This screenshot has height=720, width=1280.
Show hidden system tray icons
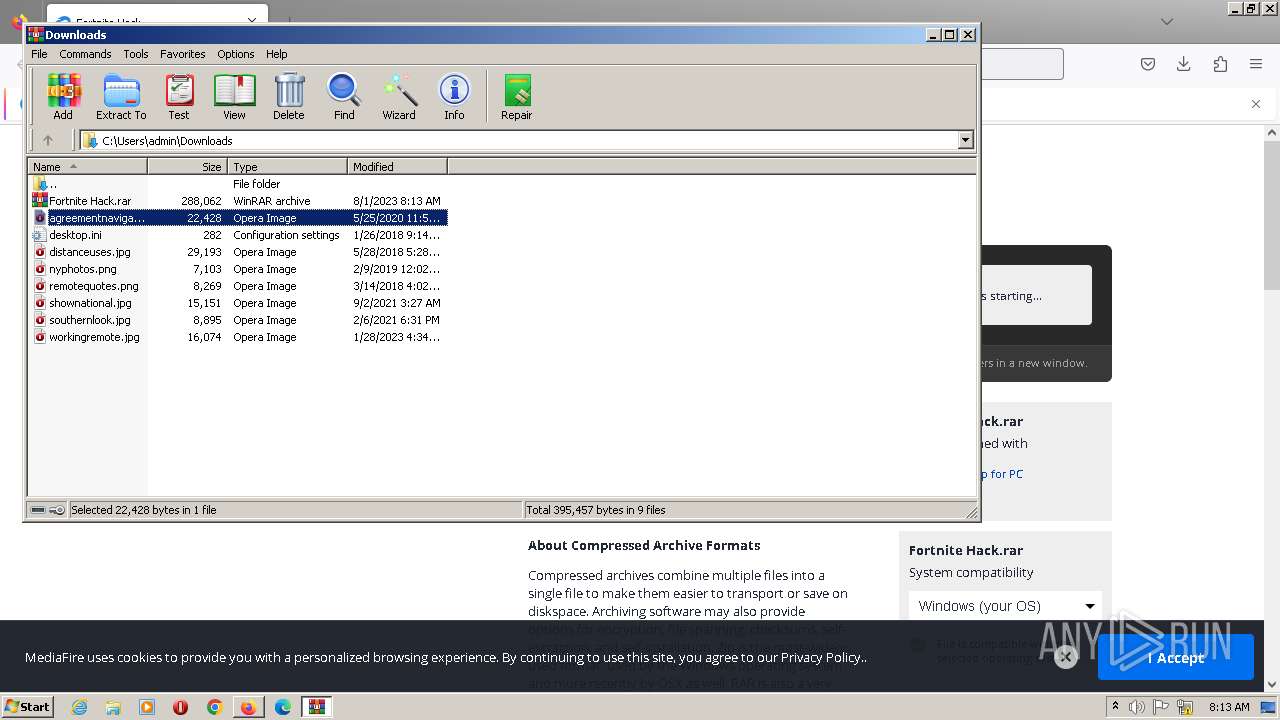click(1116, 706)
